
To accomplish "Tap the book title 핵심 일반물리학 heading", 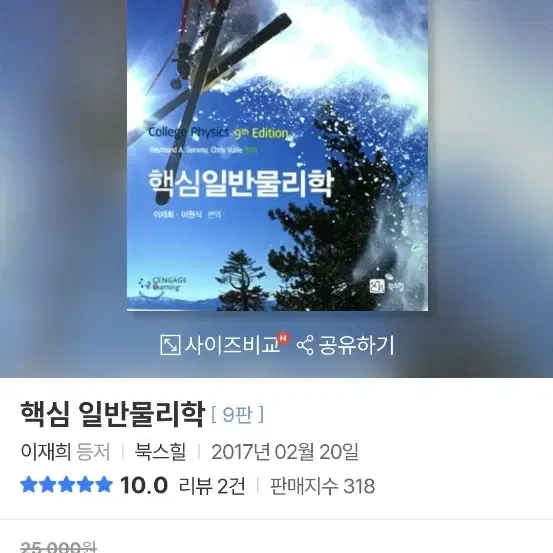I will click(x=113, y=414).
